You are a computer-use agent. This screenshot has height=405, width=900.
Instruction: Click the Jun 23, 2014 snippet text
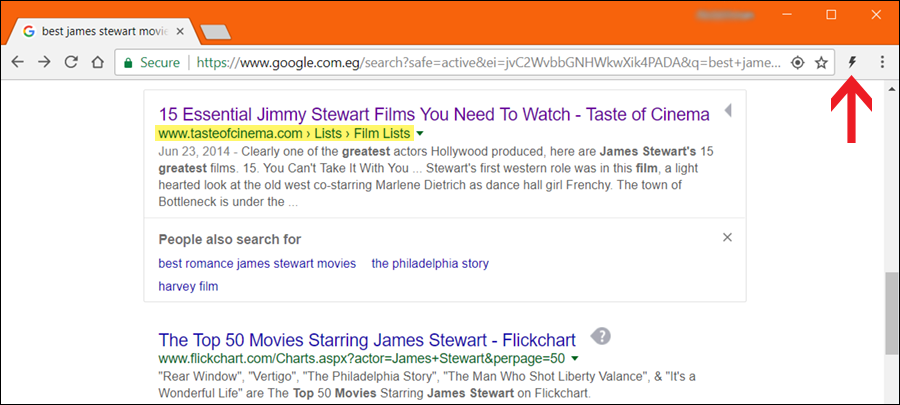[436, 177]
